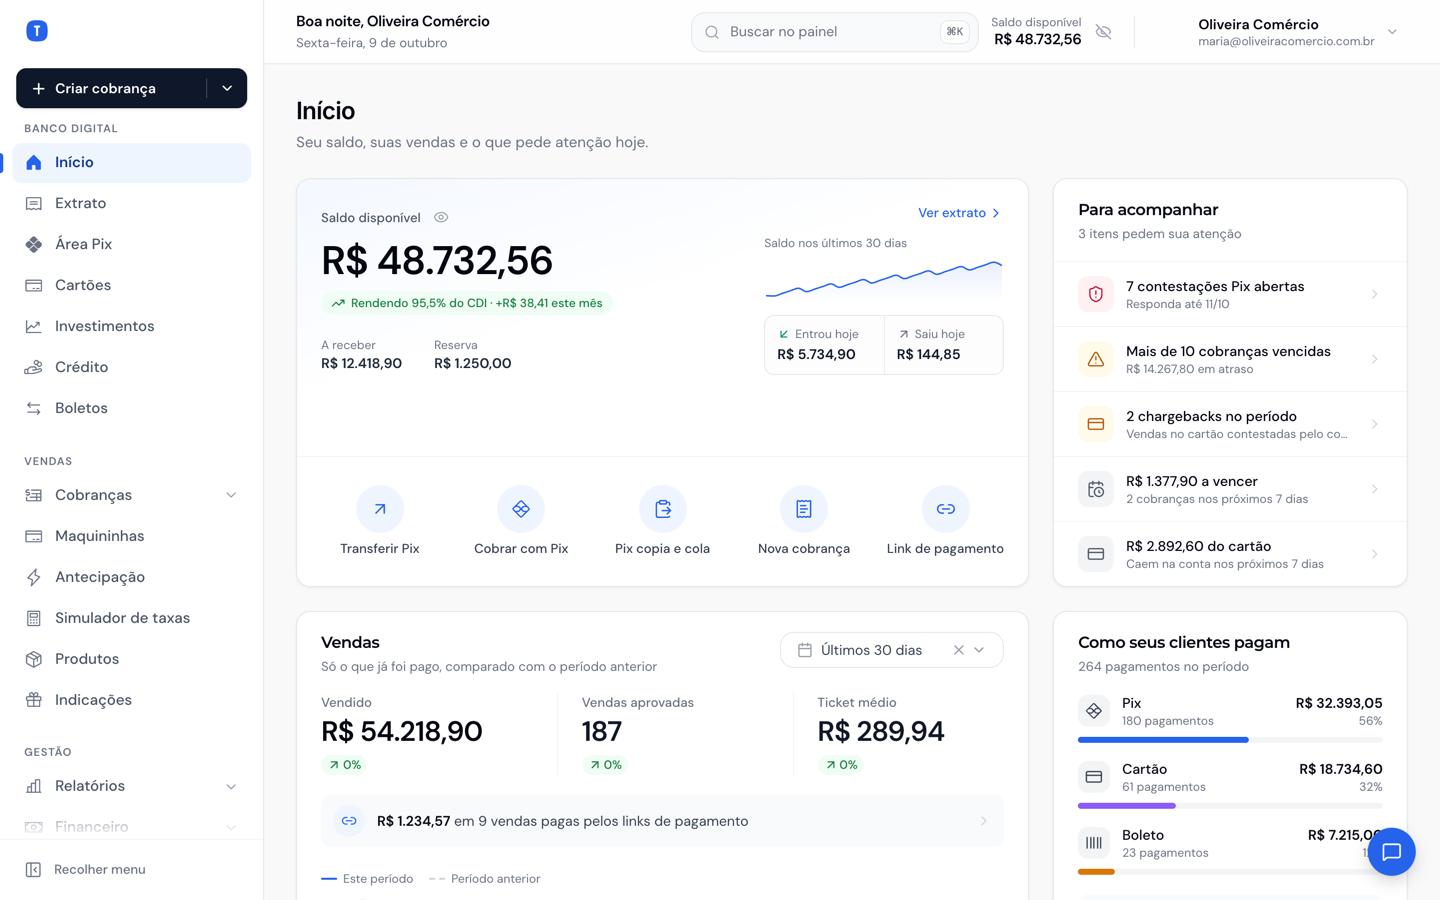1440x900 pixels.
Task: Click the Pix payments progress bar
Action: coord(1230,740)
